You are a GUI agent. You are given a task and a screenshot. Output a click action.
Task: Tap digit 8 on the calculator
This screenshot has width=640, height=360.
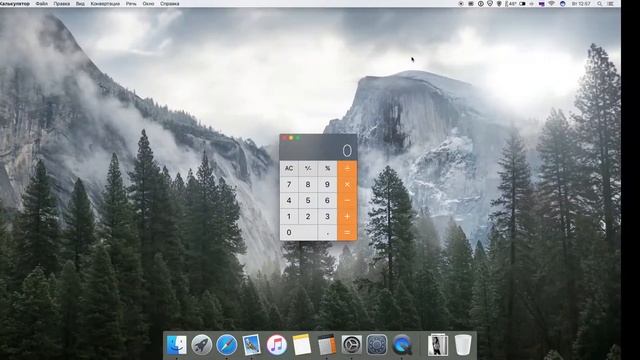[x=308, y=184]
